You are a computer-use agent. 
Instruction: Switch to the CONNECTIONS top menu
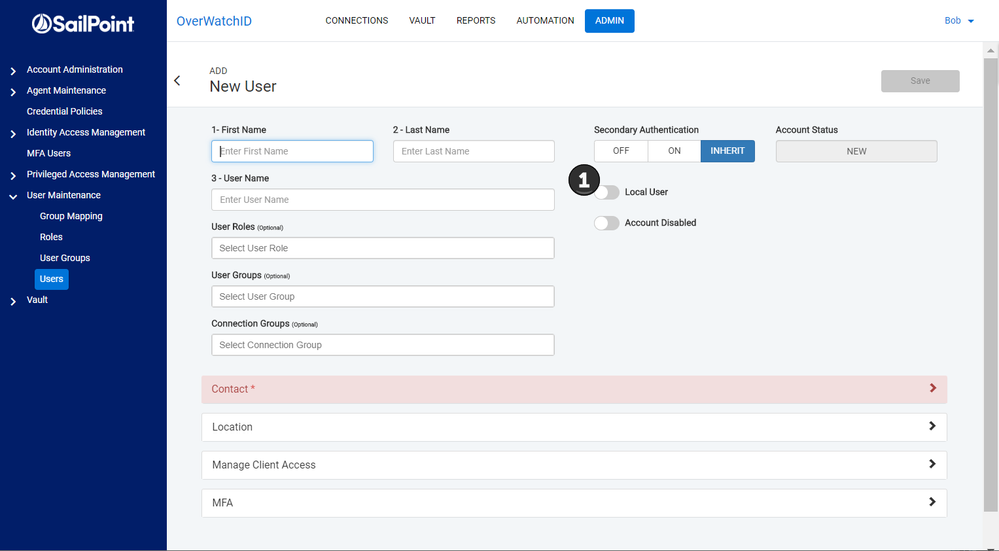coord(357,21)
